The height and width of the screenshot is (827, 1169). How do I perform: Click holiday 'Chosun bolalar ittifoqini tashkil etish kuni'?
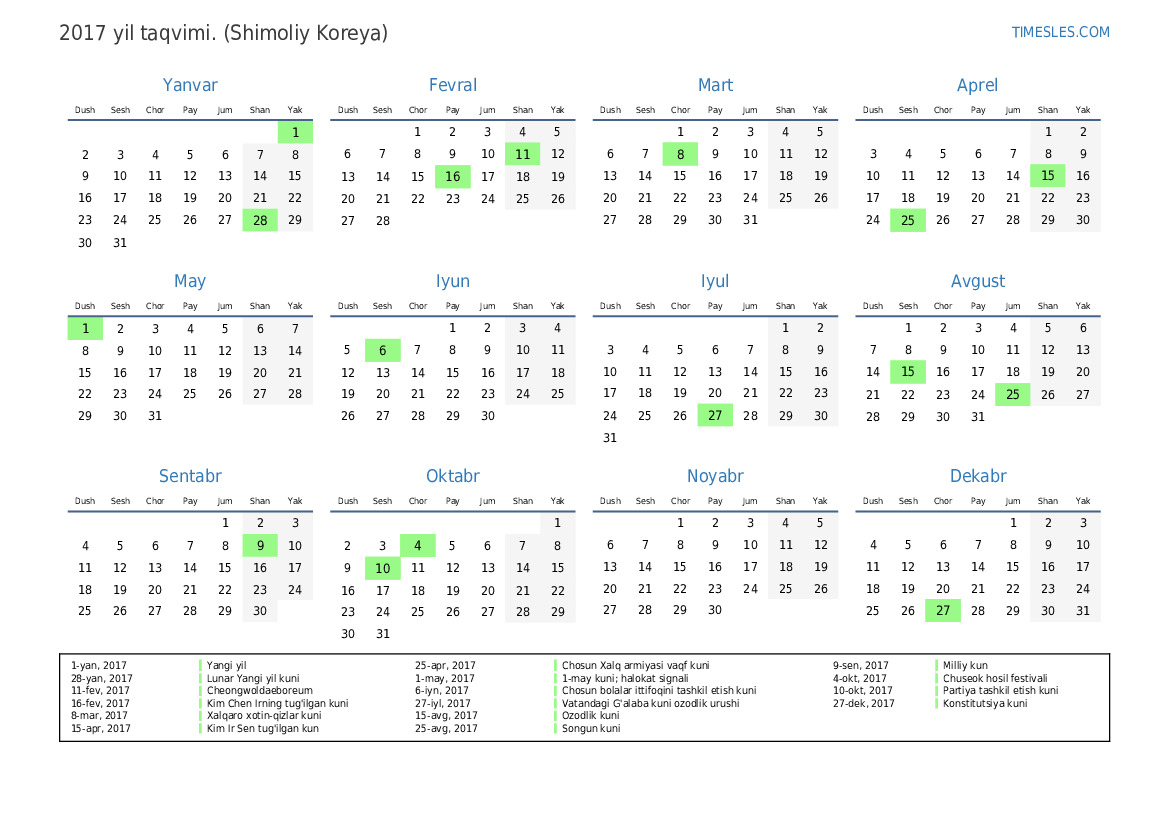point(659,691)
